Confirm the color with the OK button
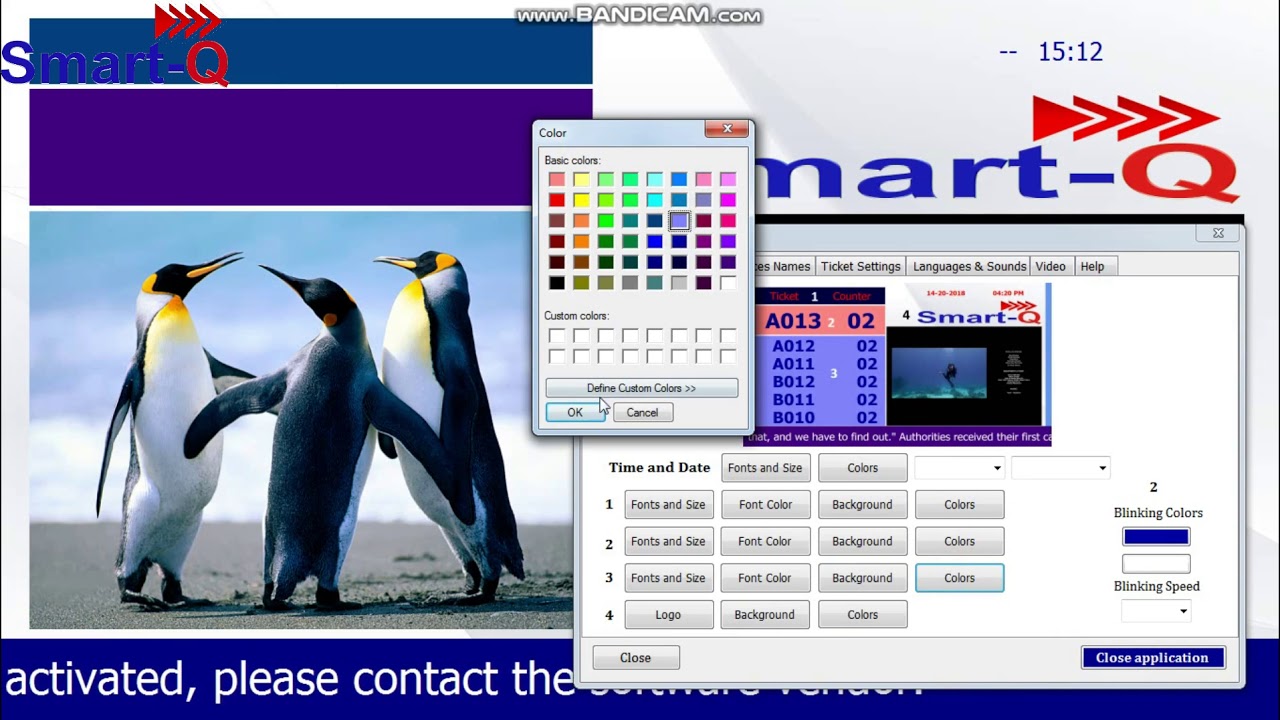 coord(575,412)
